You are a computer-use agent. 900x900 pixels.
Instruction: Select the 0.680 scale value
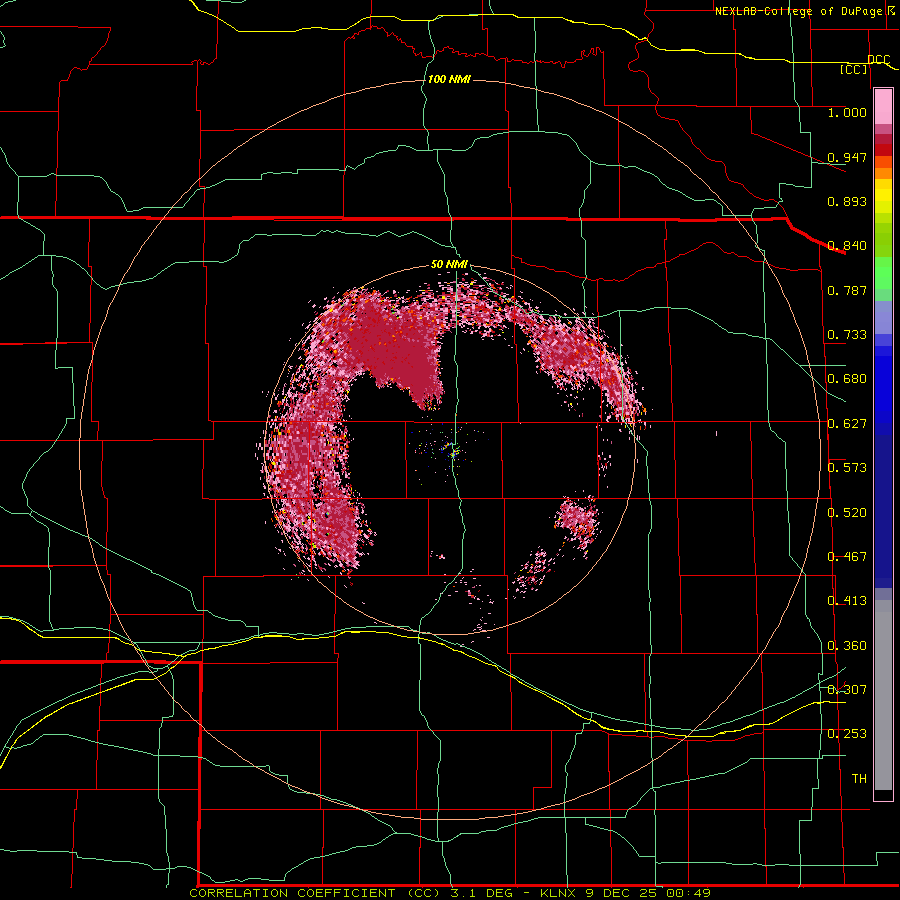pyautogui.click(x=847, y=379)
